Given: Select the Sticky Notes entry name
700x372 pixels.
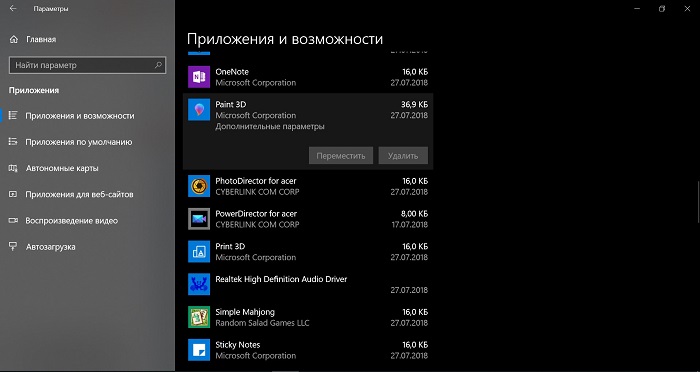Looking at the screenshot, I should (x=238, y=345).
